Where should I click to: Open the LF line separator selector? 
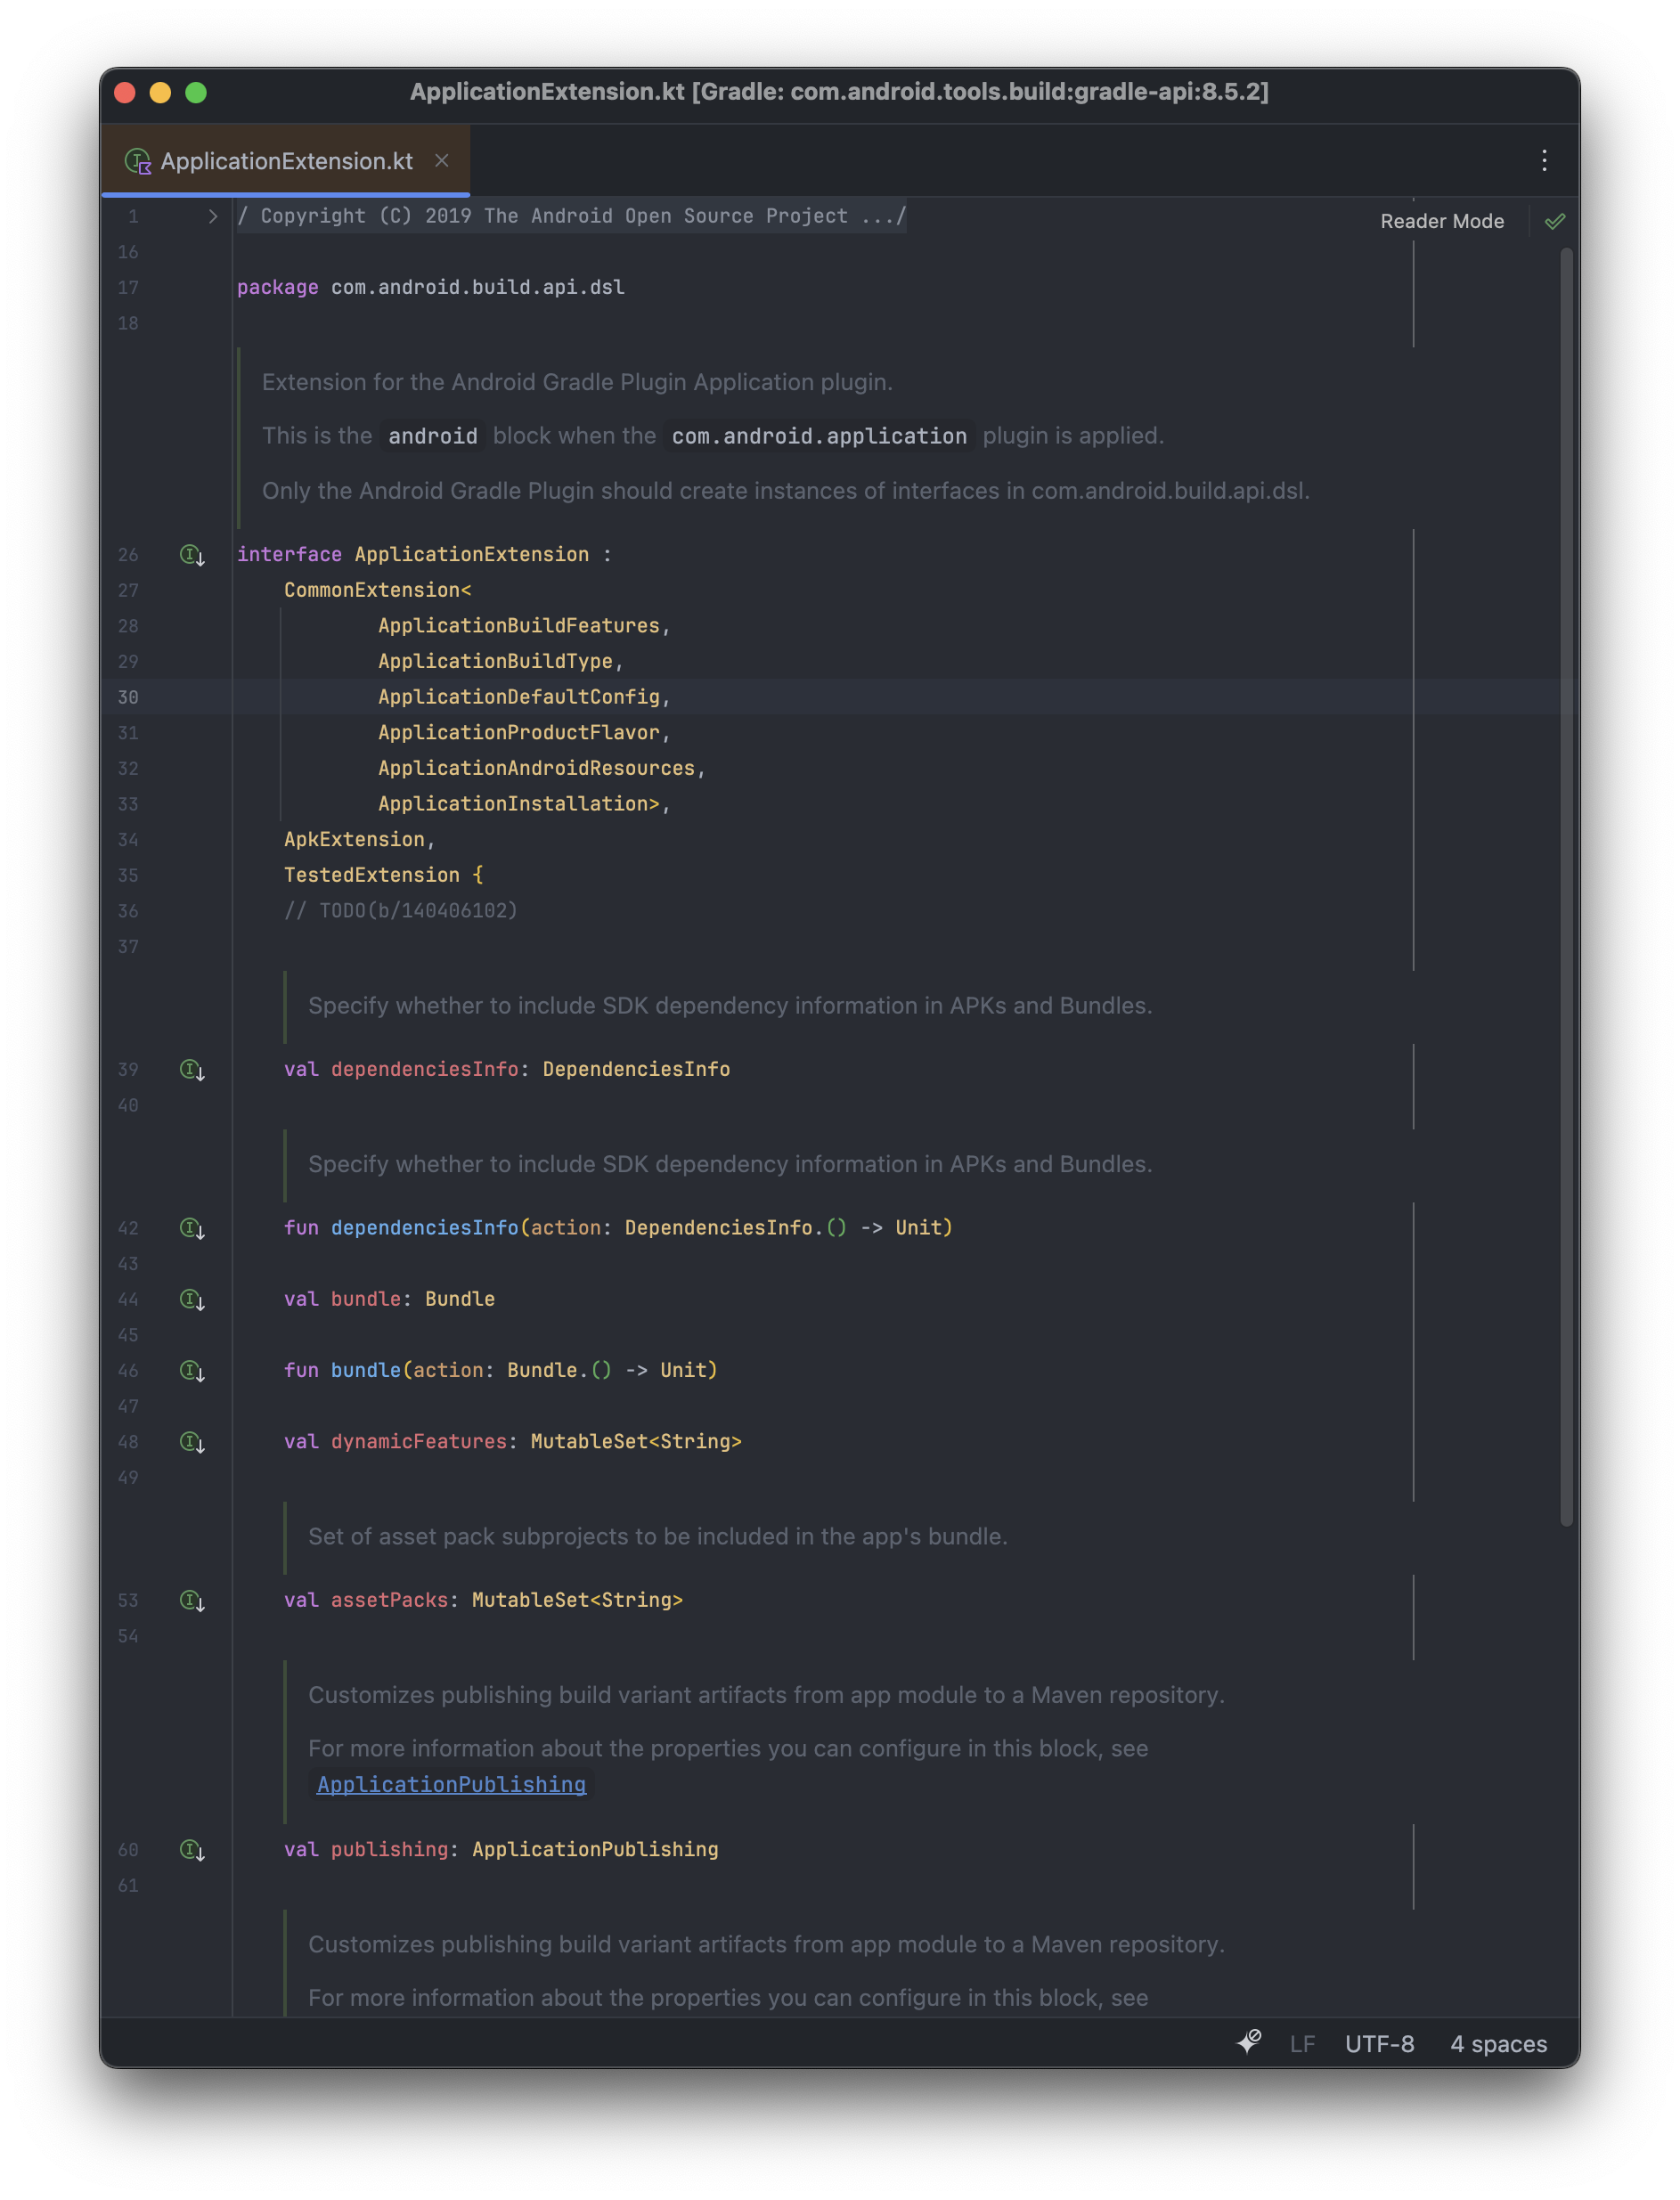coord(1302,2043)
